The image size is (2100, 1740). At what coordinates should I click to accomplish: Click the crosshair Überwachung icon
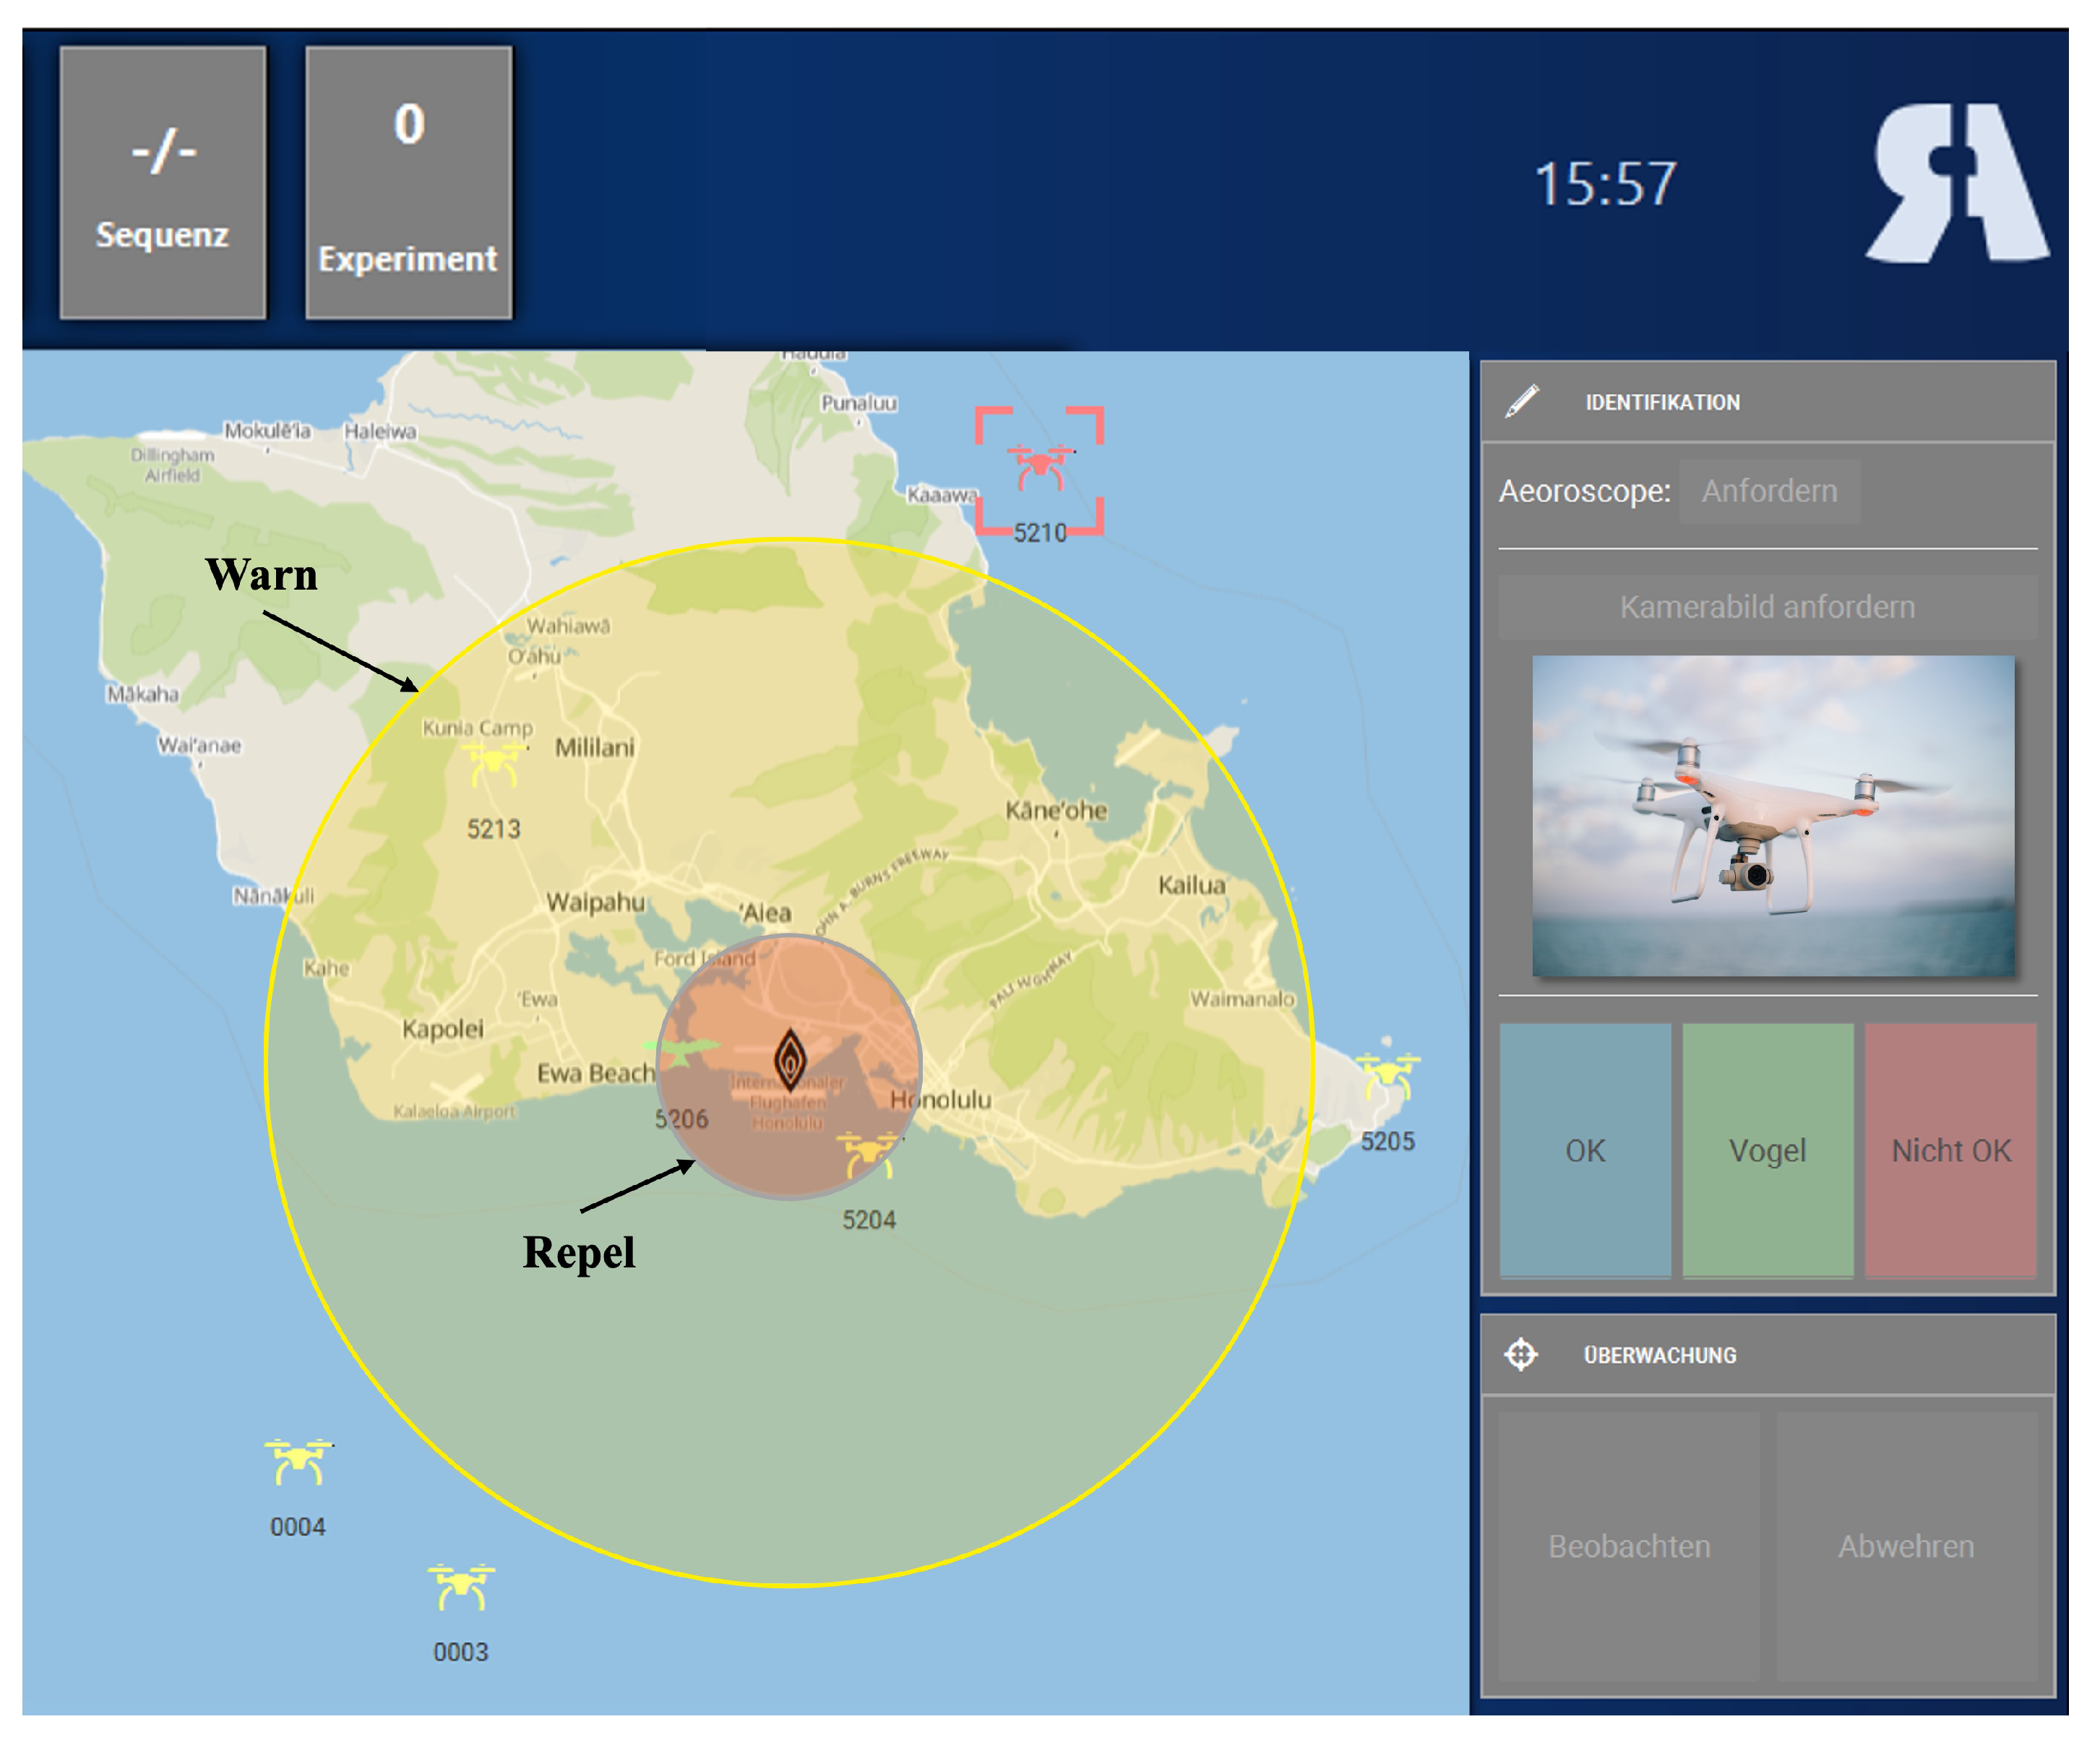pos(1521,1355)
